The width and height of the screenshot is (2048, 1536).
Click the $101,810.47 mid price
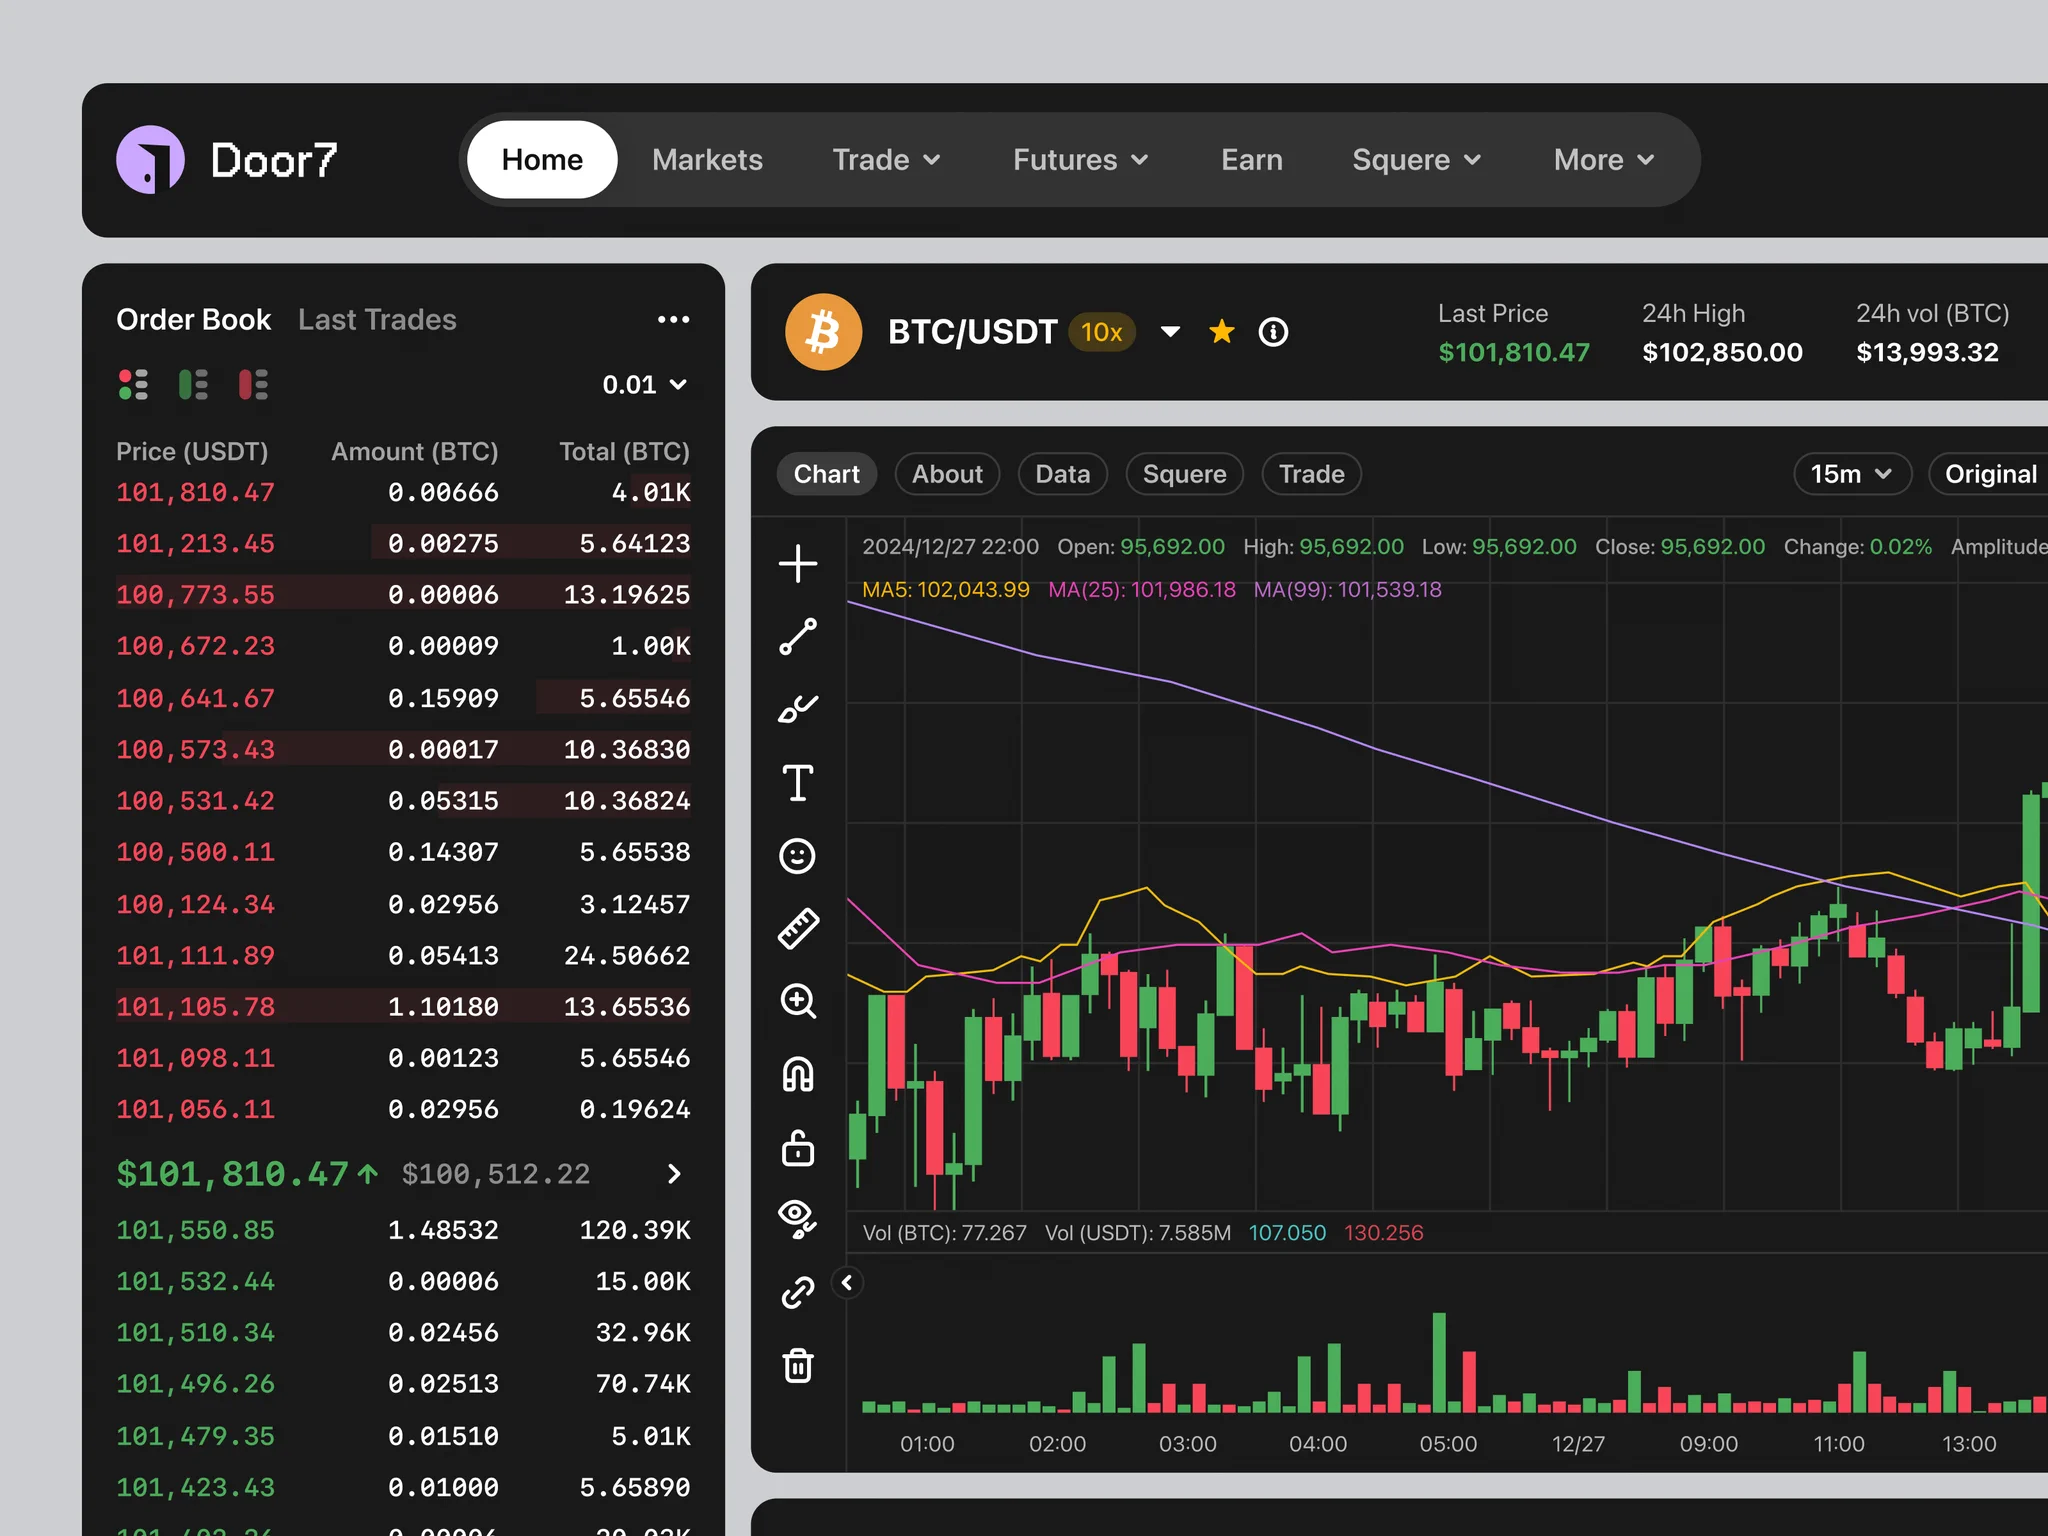tap(233, 1174)
